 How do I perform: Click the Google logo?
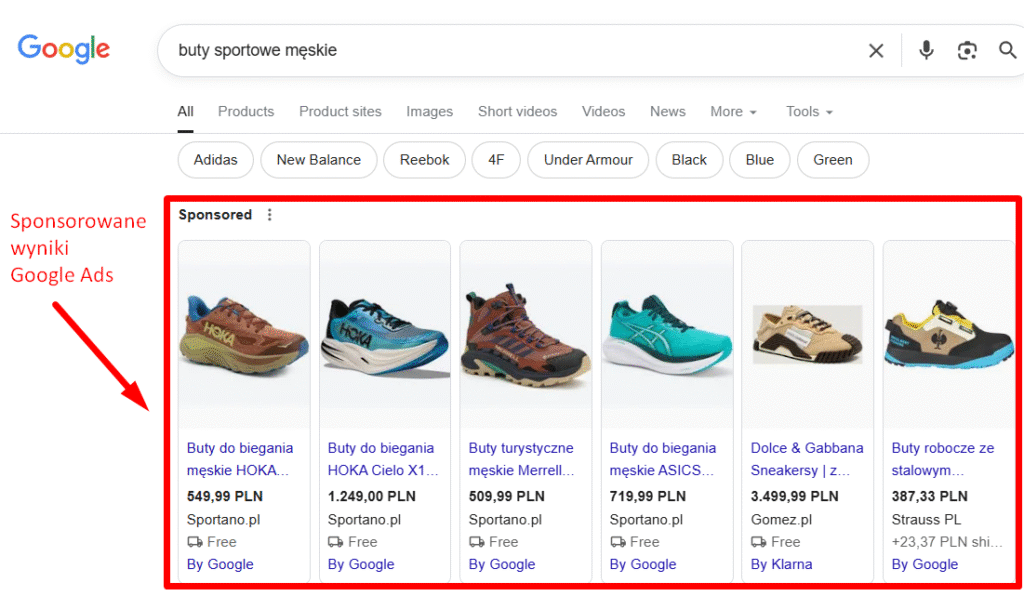pyautogui.click(x=63, y=48)
